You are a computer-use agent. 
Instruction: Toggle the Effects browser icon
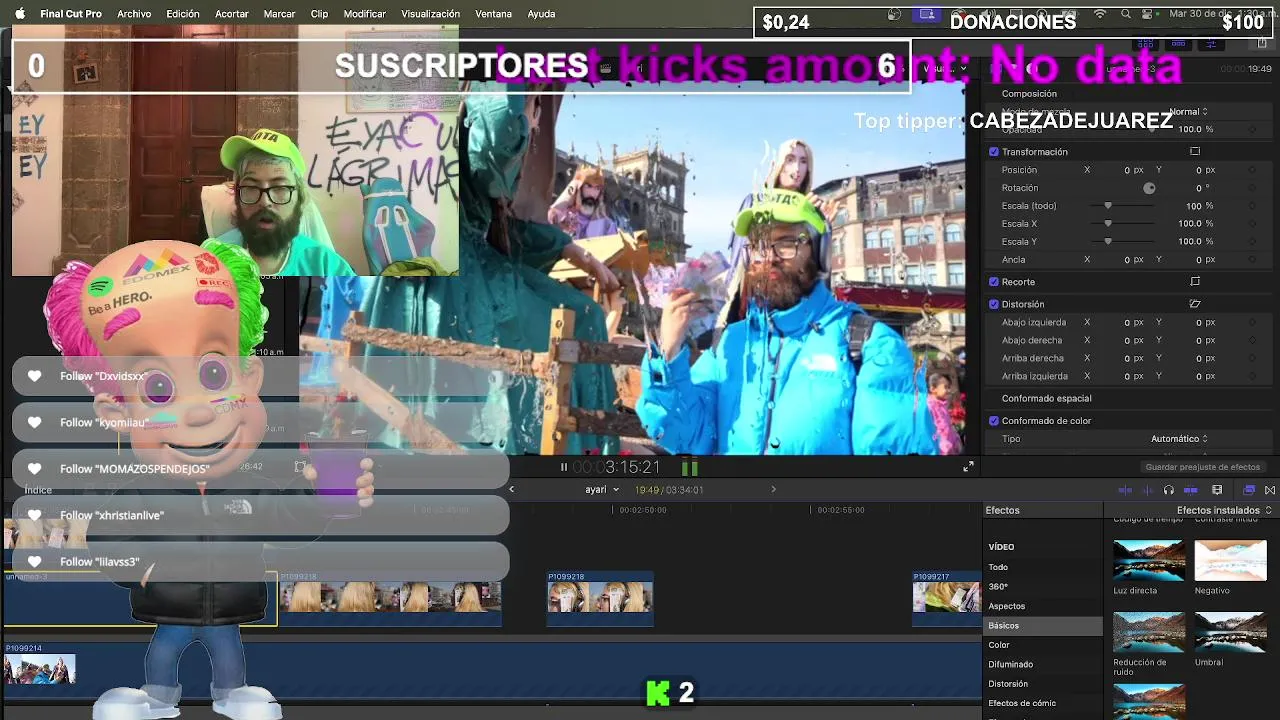pyautogui.click(x=1249, y=490)
